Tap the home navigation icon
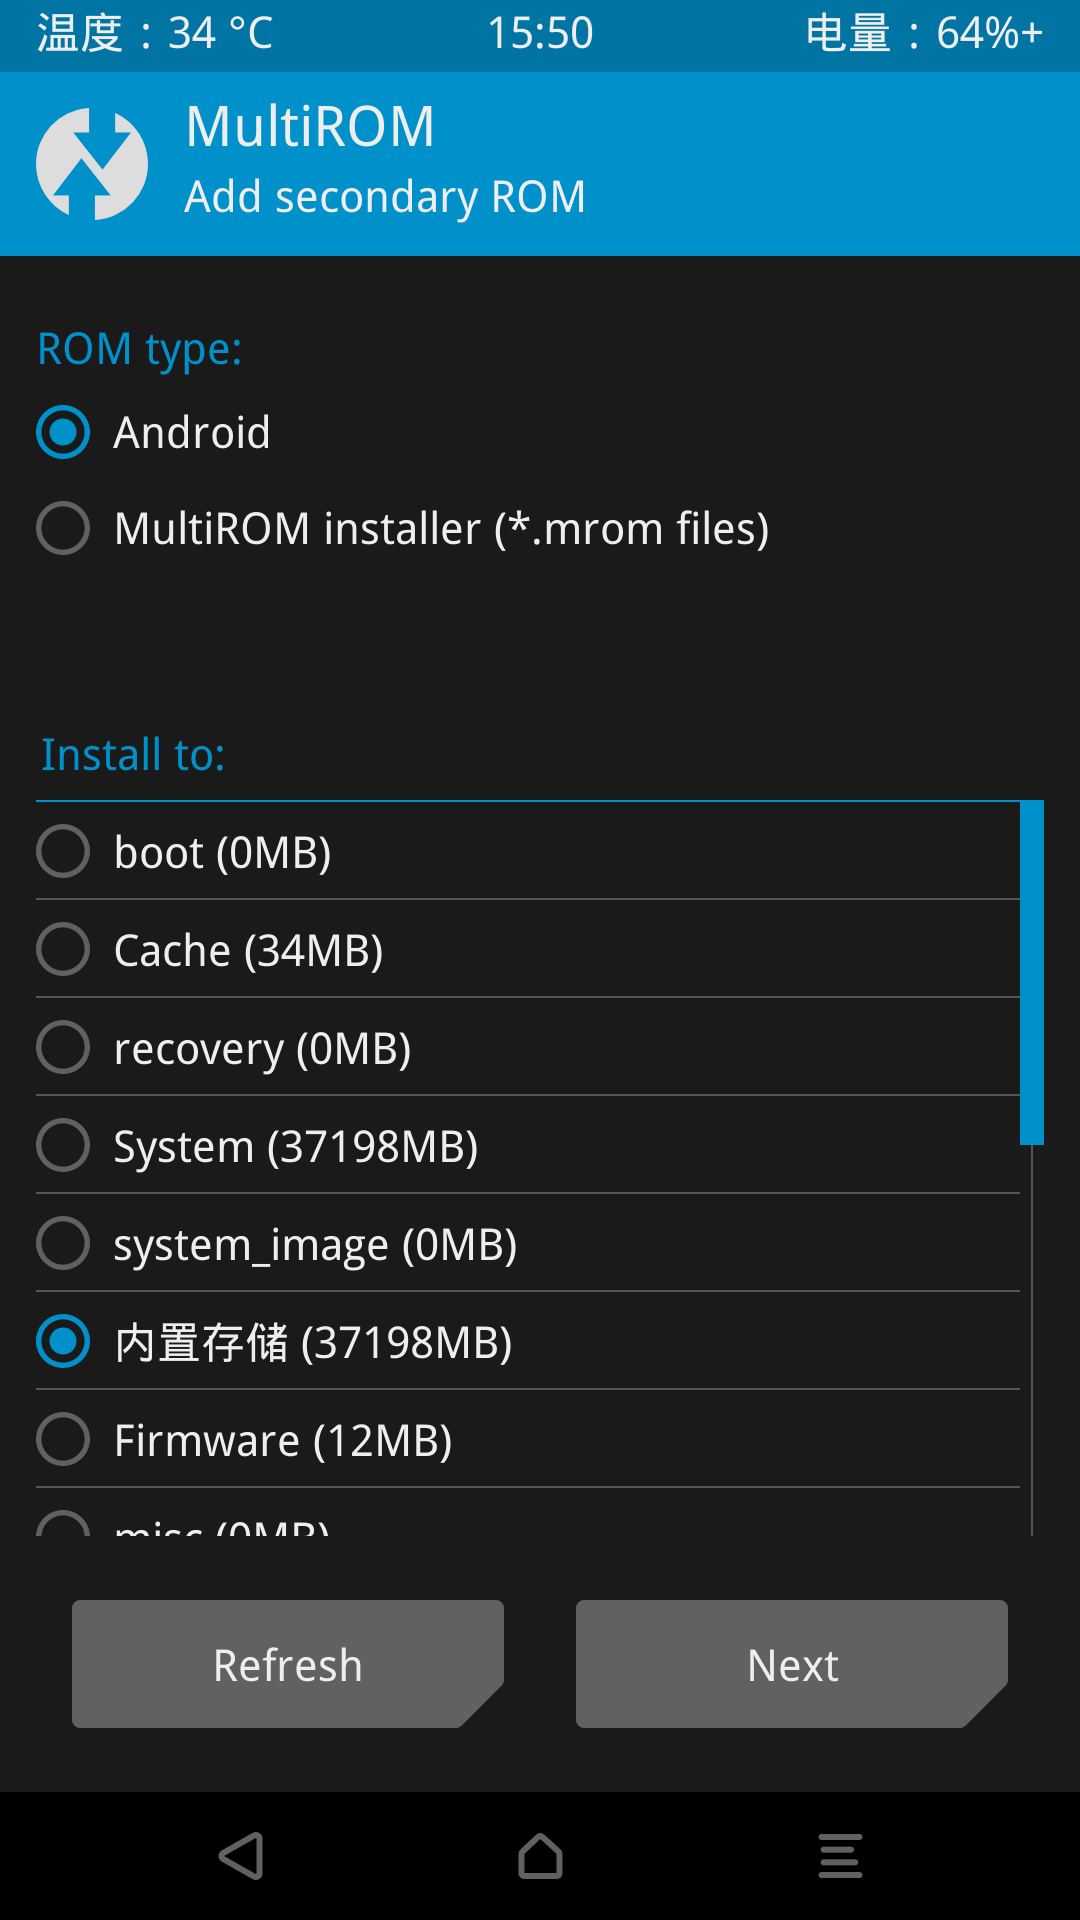The image size is (1080, 1920). point(540,1856)
